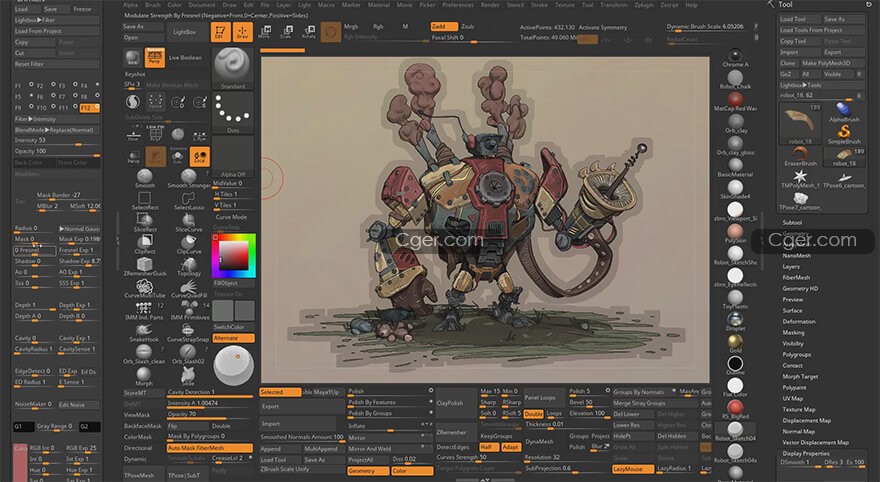Select the Topology brush
Image resolution: width=880 pixels, height=482 pixels.
(x=189, y=267)
